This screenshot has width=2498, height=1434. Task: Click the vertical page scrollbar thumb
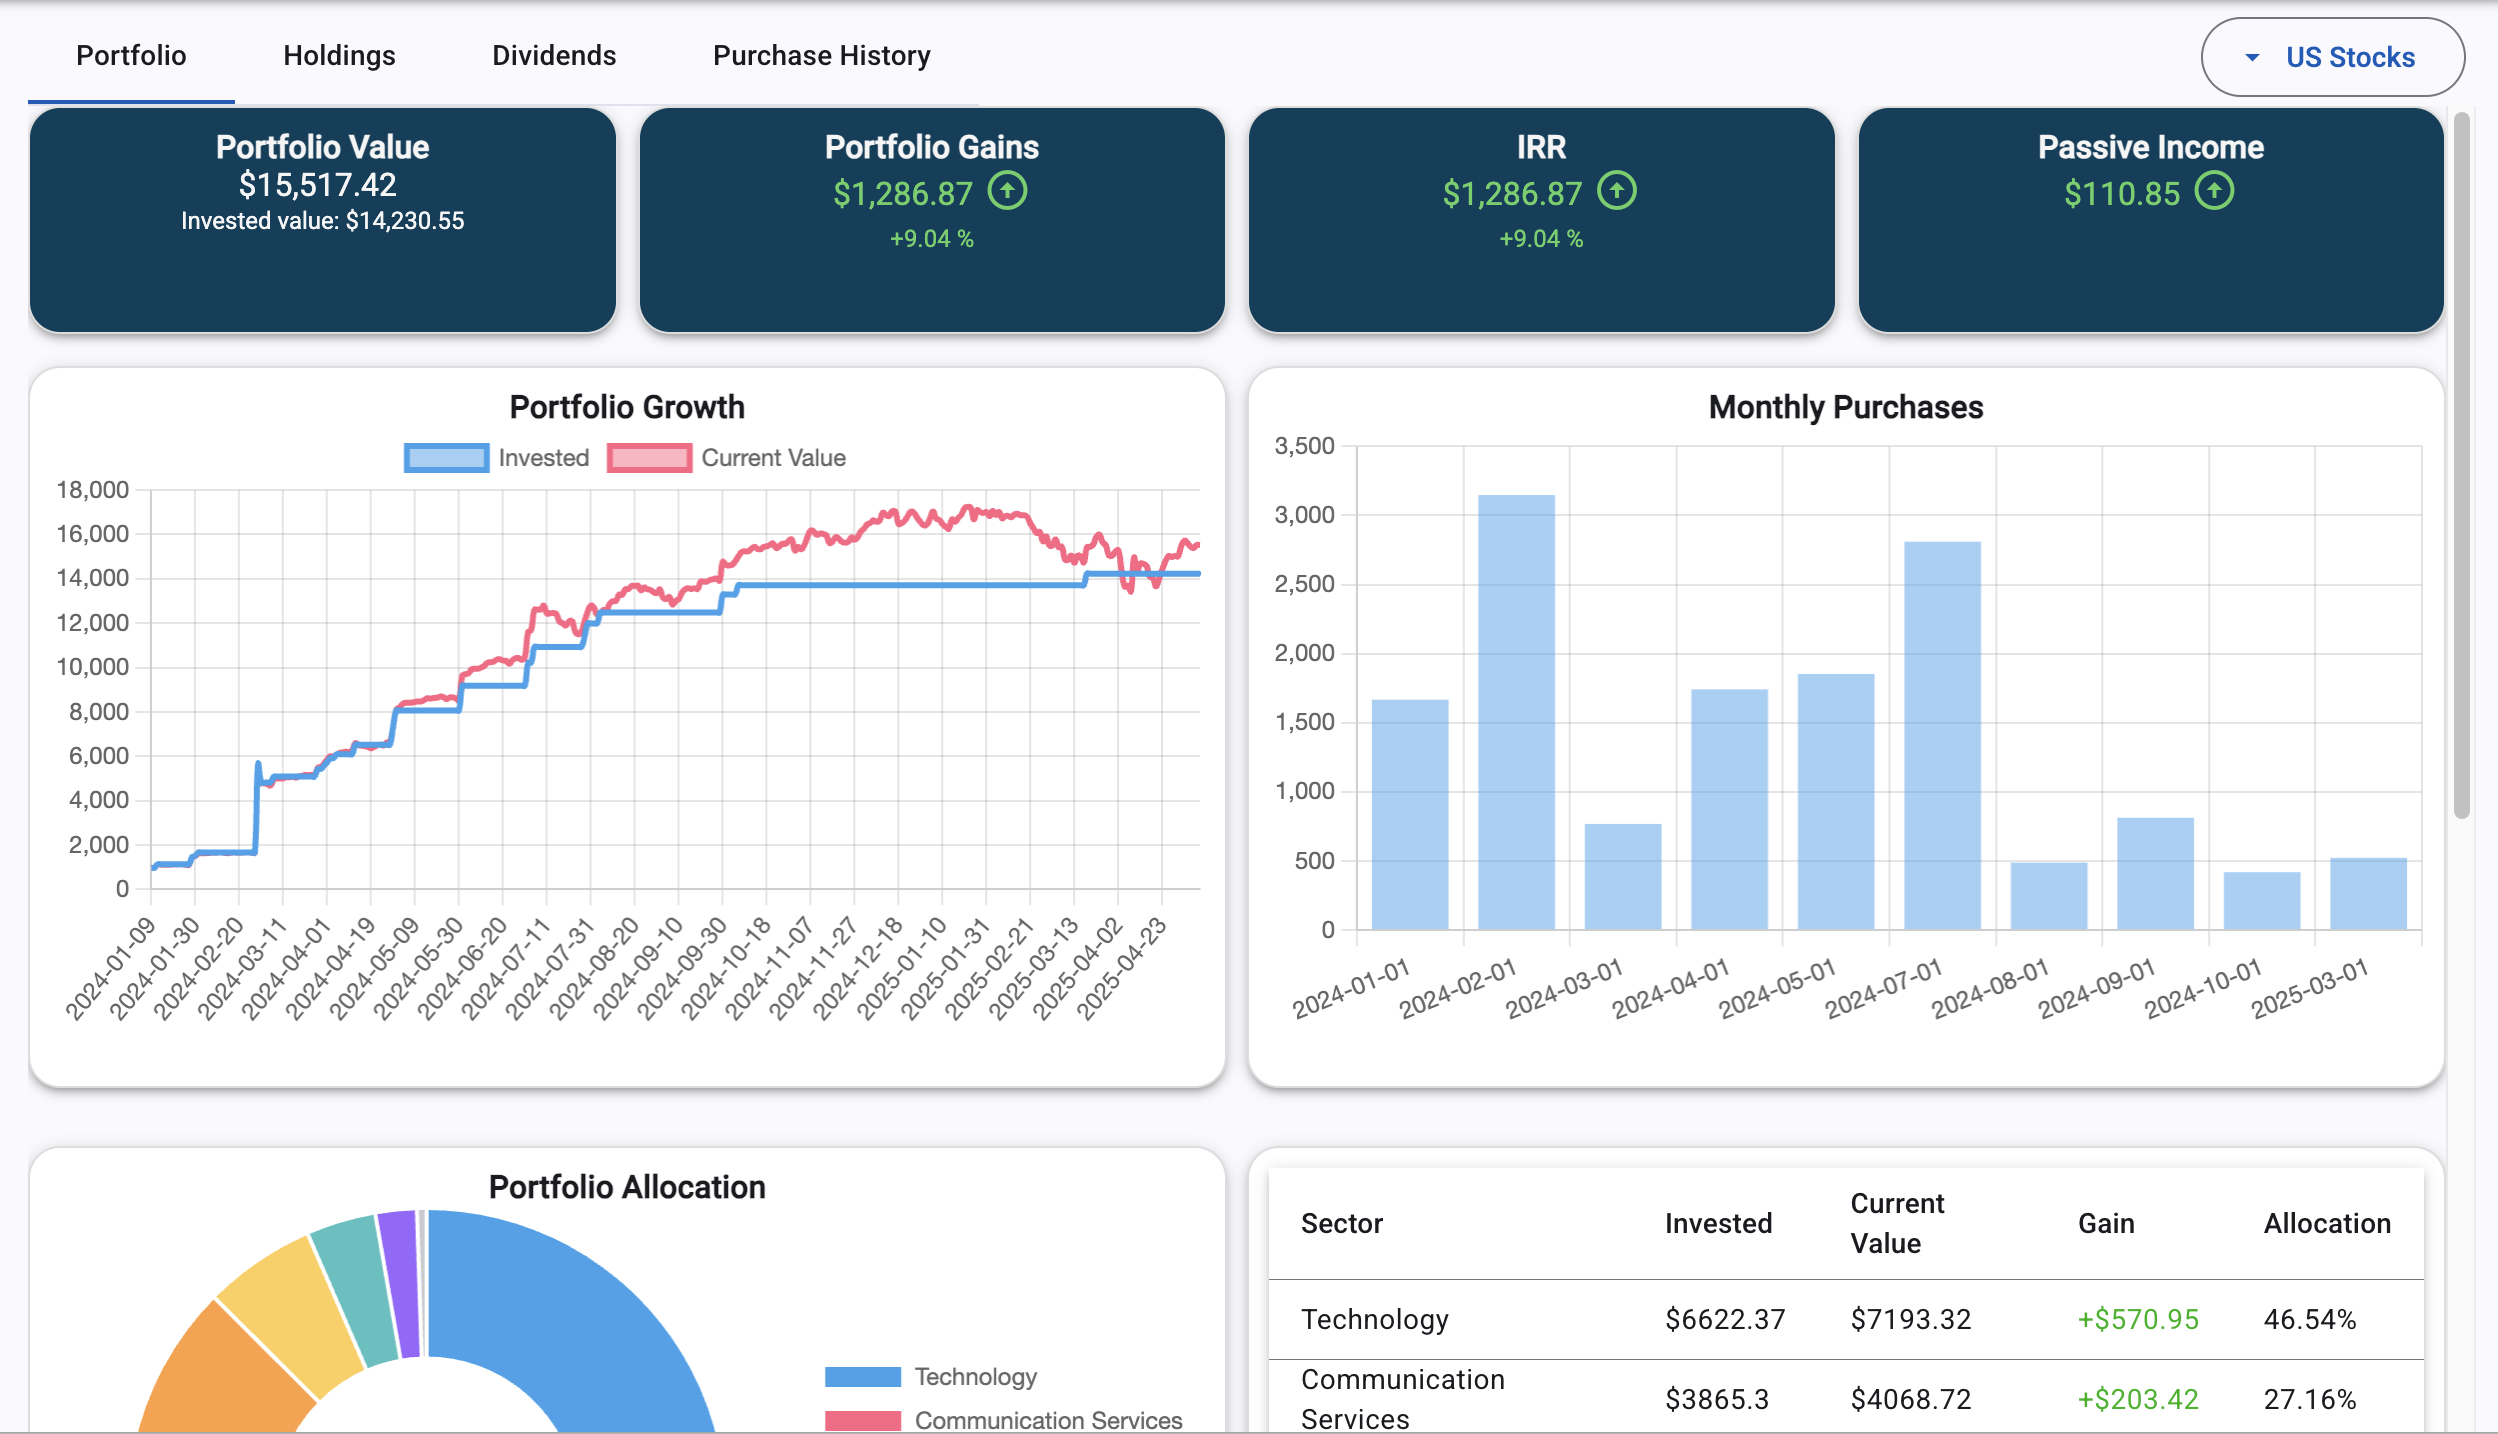[2461, 465]
